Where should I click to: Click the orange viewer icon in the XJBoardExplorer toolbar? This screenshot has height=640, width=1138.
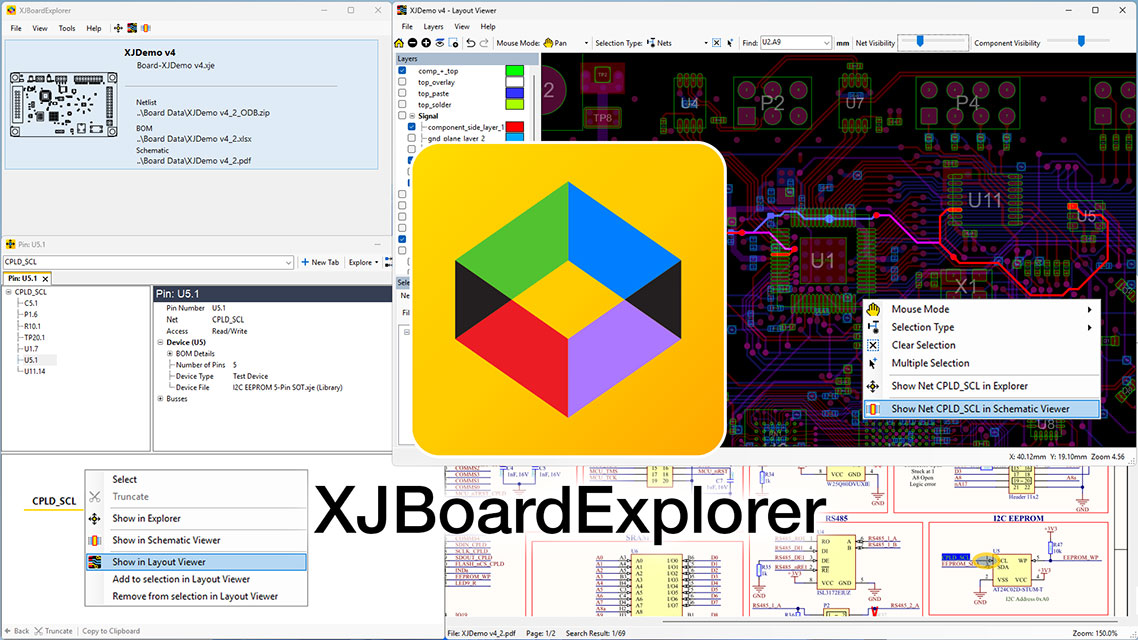point(146,27)
